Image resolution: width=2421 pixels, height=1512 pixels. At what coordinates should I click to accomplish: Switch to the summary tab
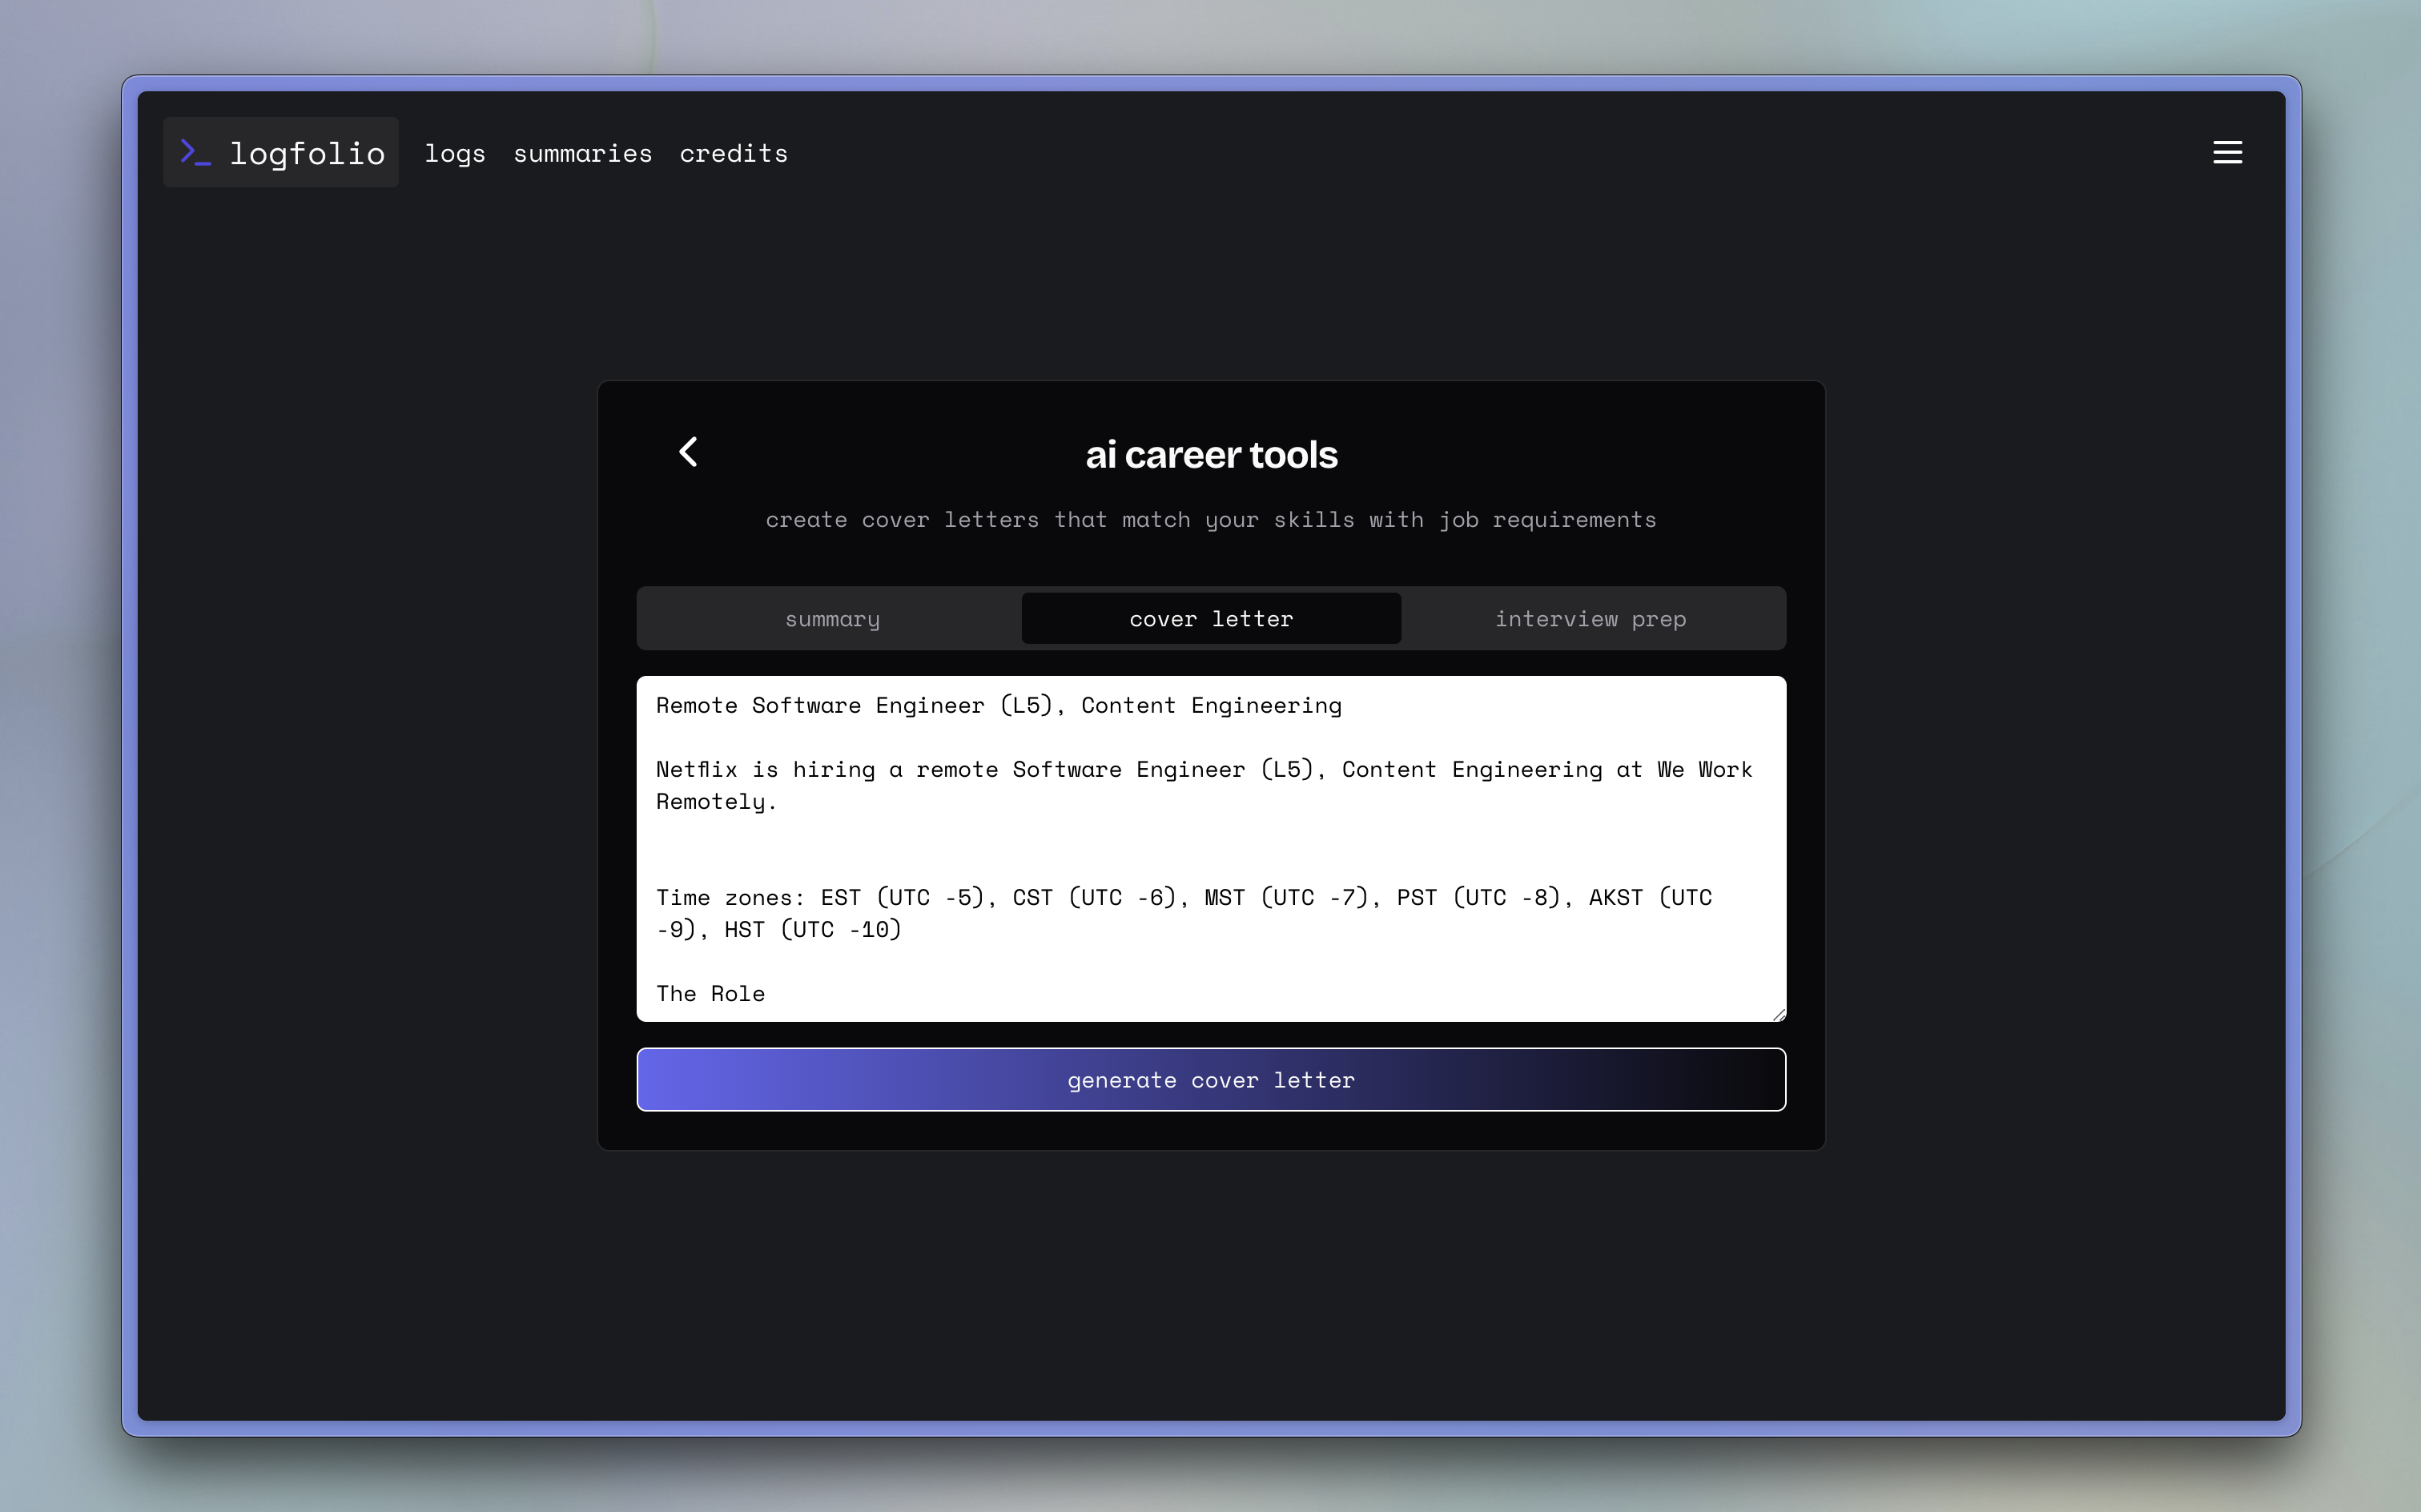click(832, 619)
